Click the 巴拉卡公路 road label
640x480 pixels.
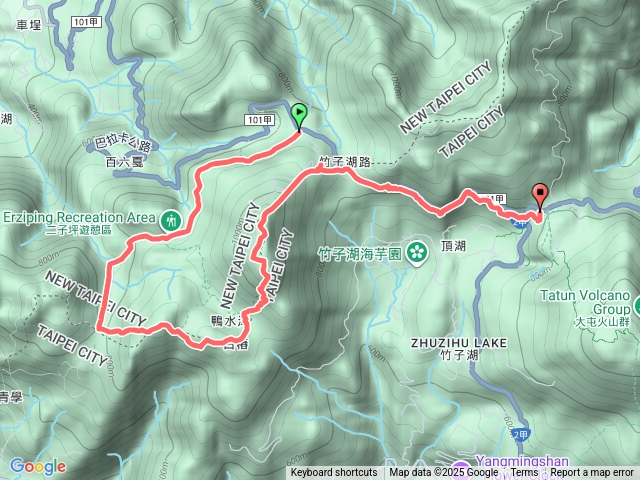click(122, 144)
